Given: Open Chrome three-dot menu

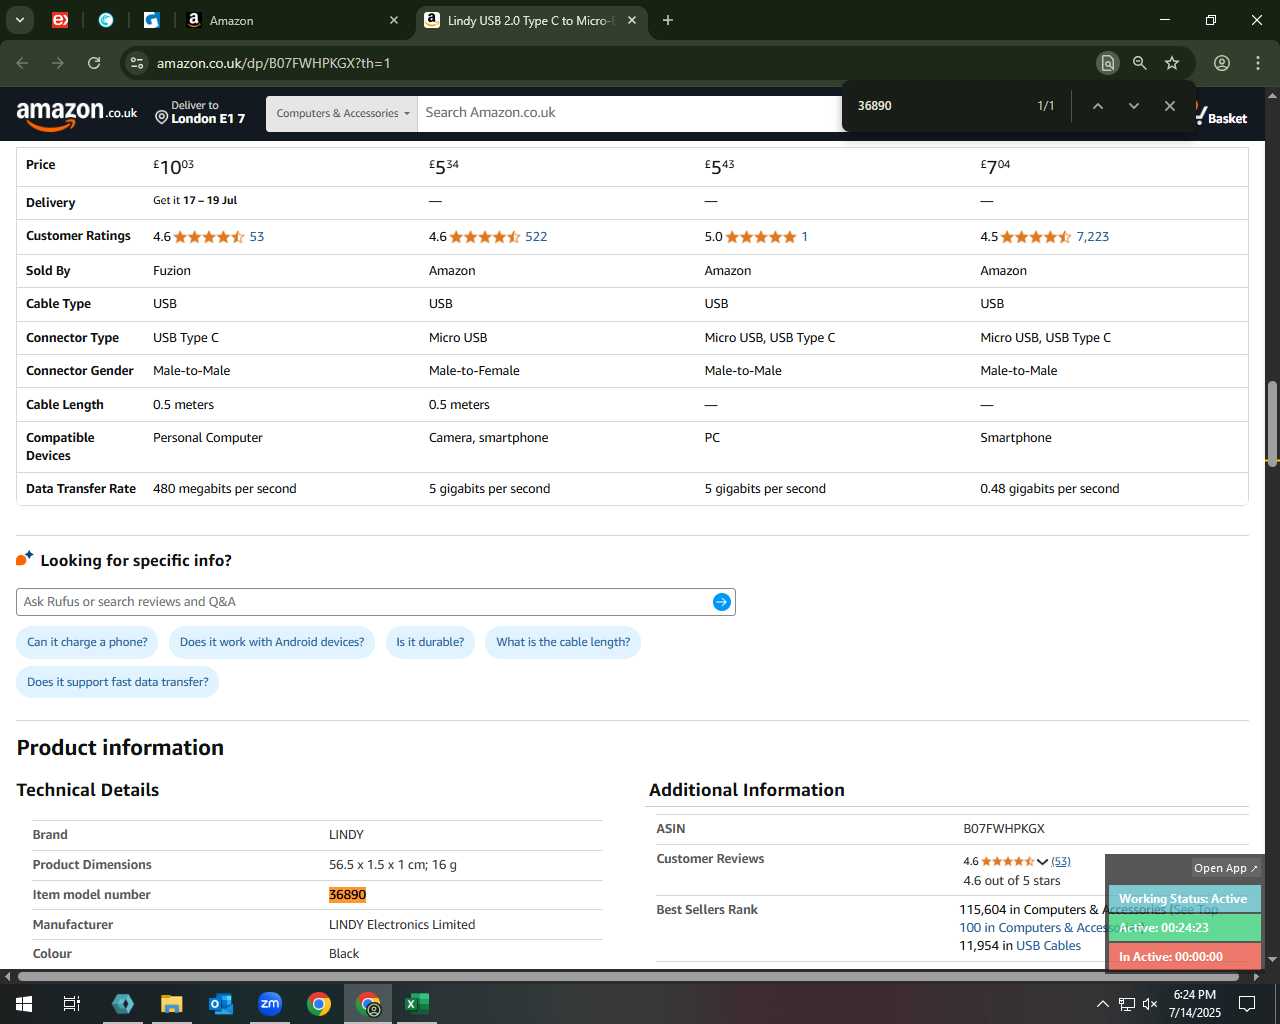Looking at the screenshot, I should tap(1258, 63).
